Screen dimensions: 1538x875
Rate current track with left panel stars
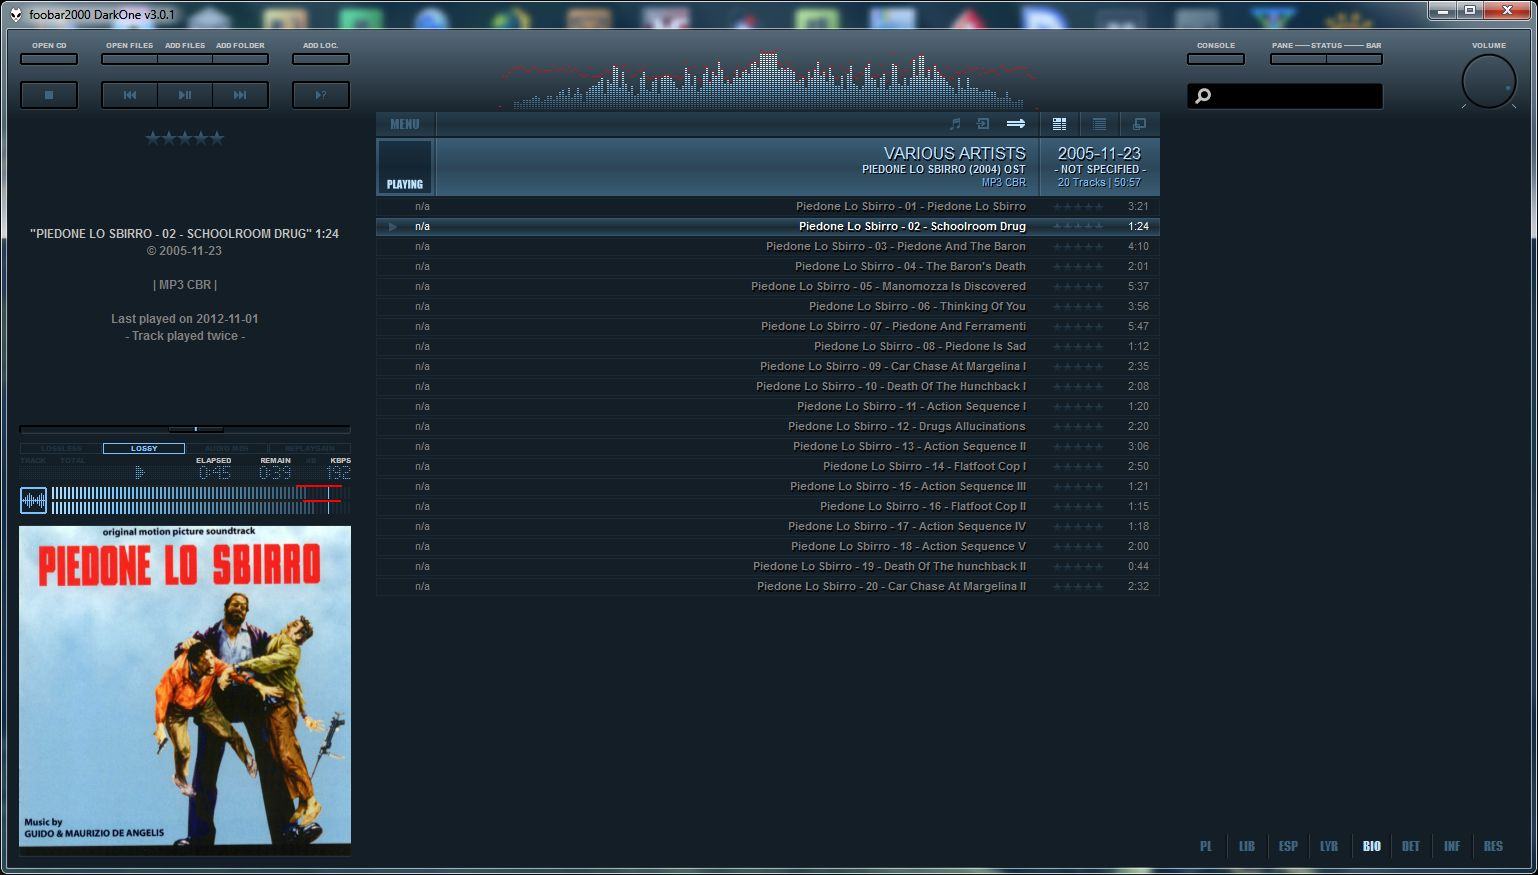185,138
